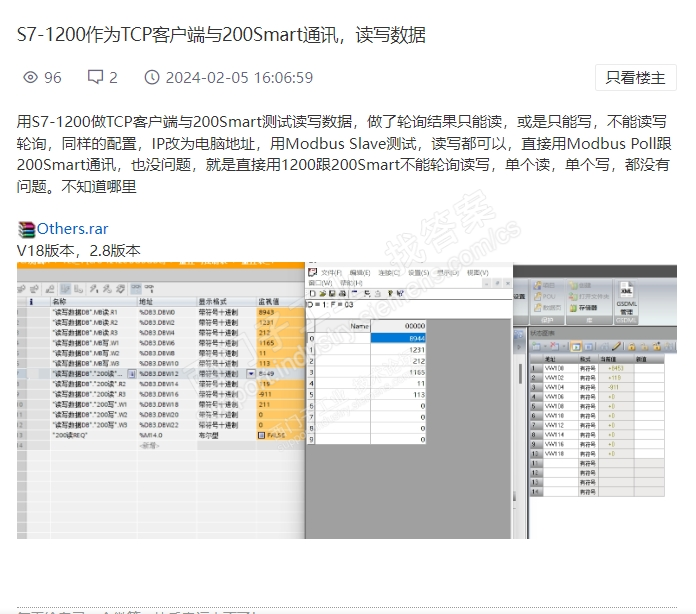Click Save icon in Modbus Slave toolbar
The width and height of the screenshot is (696, 614).
pos(332,293)
